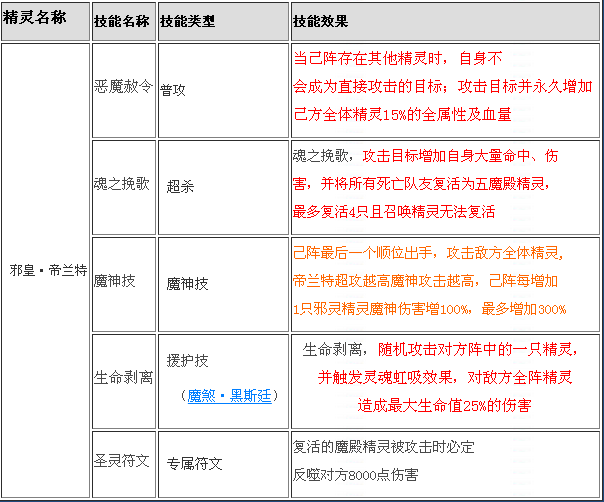Select the 生命剥离 skill name cell

124,381
